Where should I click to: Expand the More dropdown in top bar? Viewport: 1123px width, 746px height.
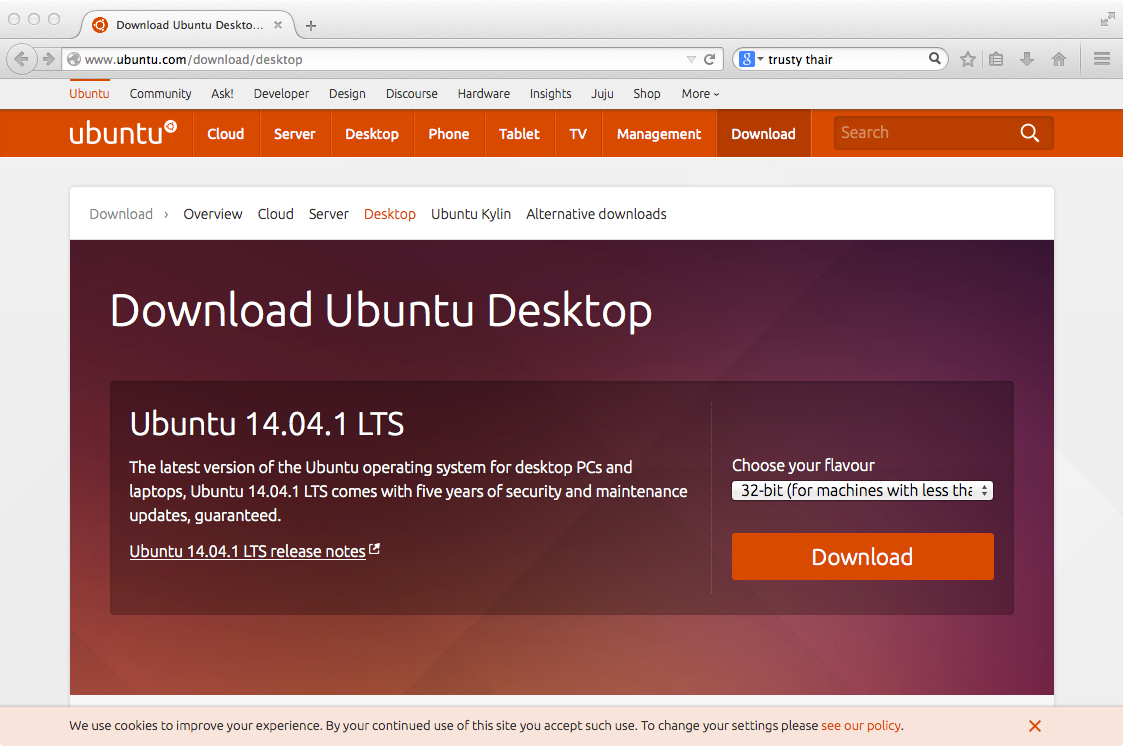700,94
